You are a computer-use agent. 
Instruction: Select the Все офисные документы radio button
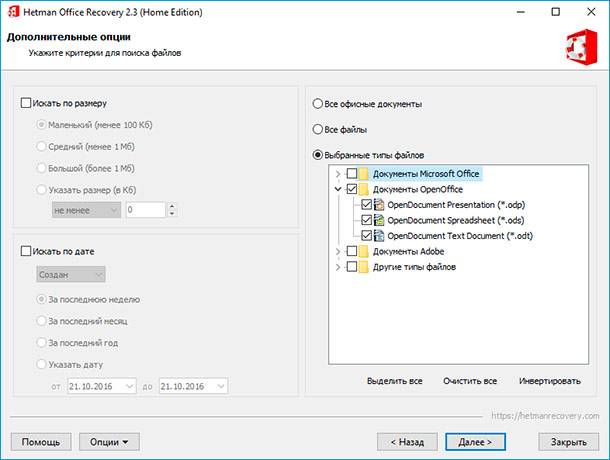[318, 104]
